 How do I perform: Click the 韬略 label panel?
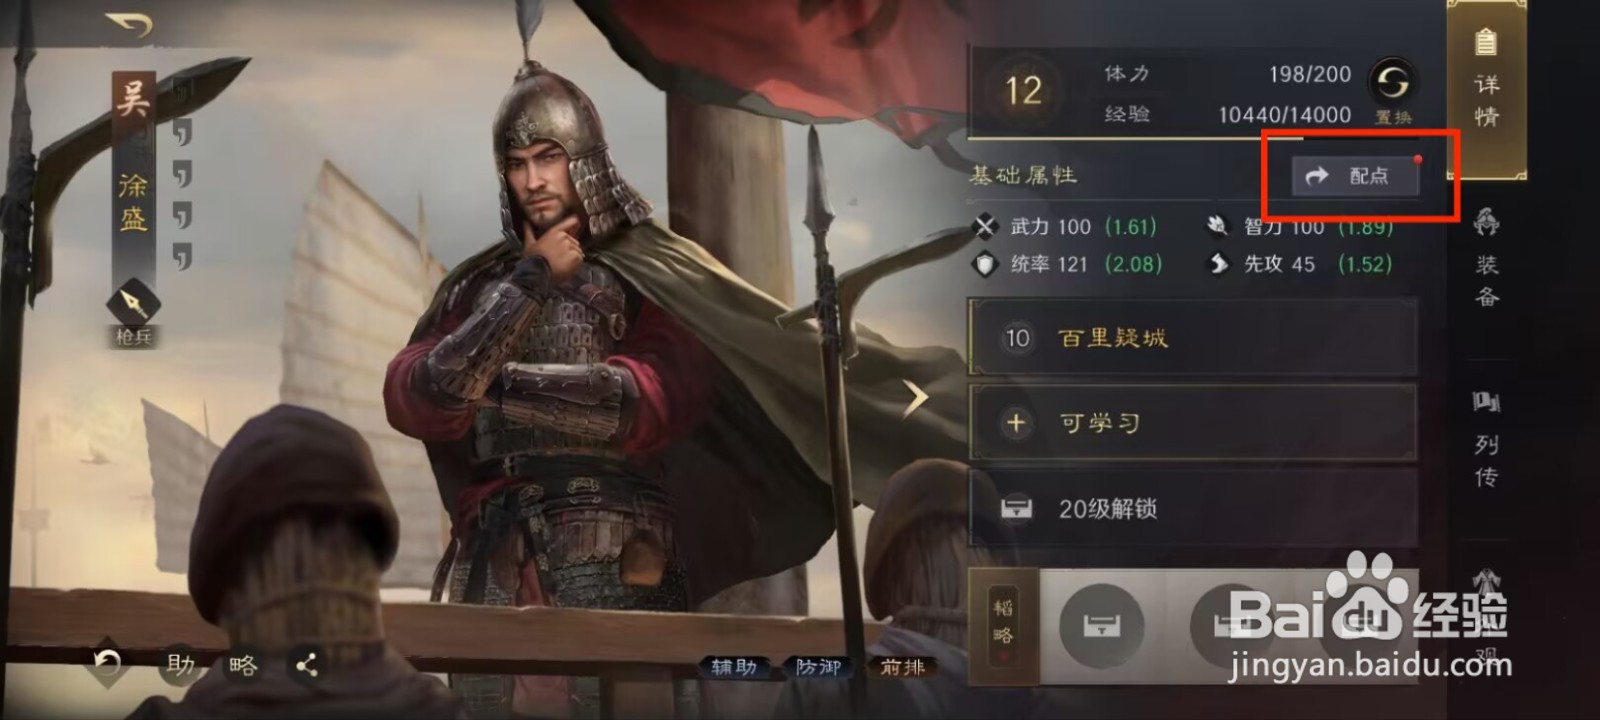(1004, 624)
